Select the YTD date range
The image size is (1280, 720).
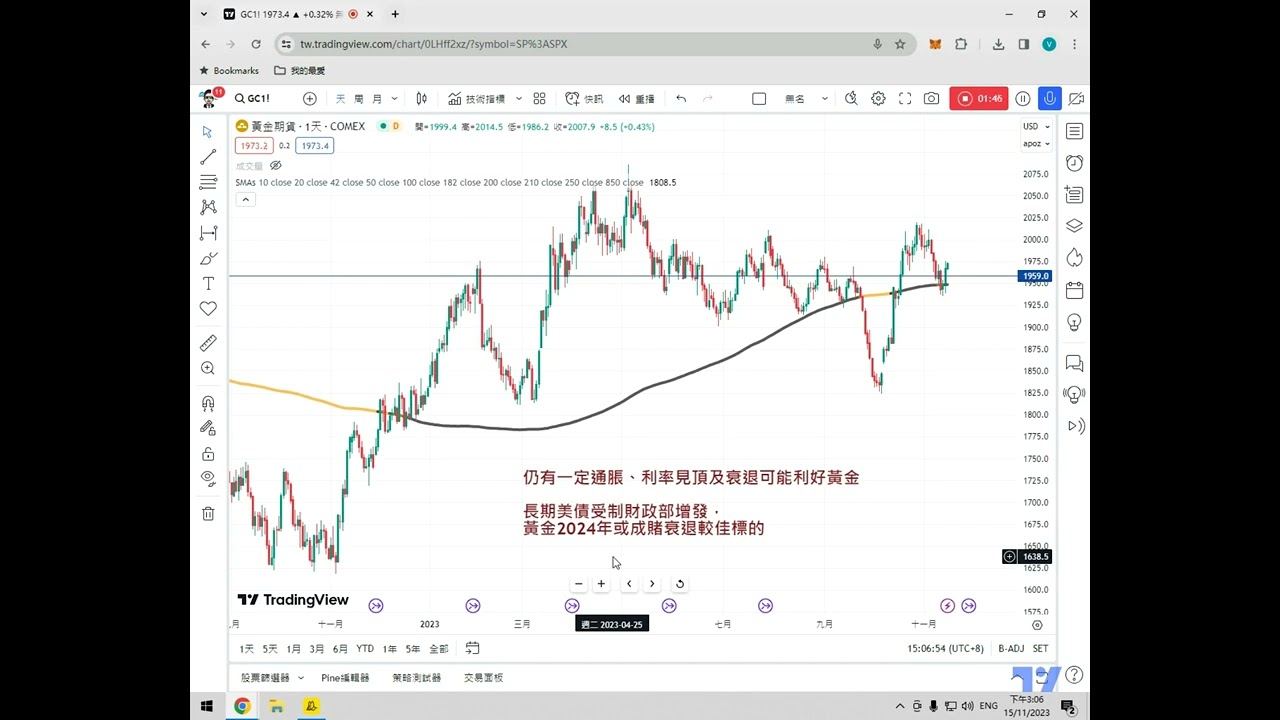[x=365, y=649]
